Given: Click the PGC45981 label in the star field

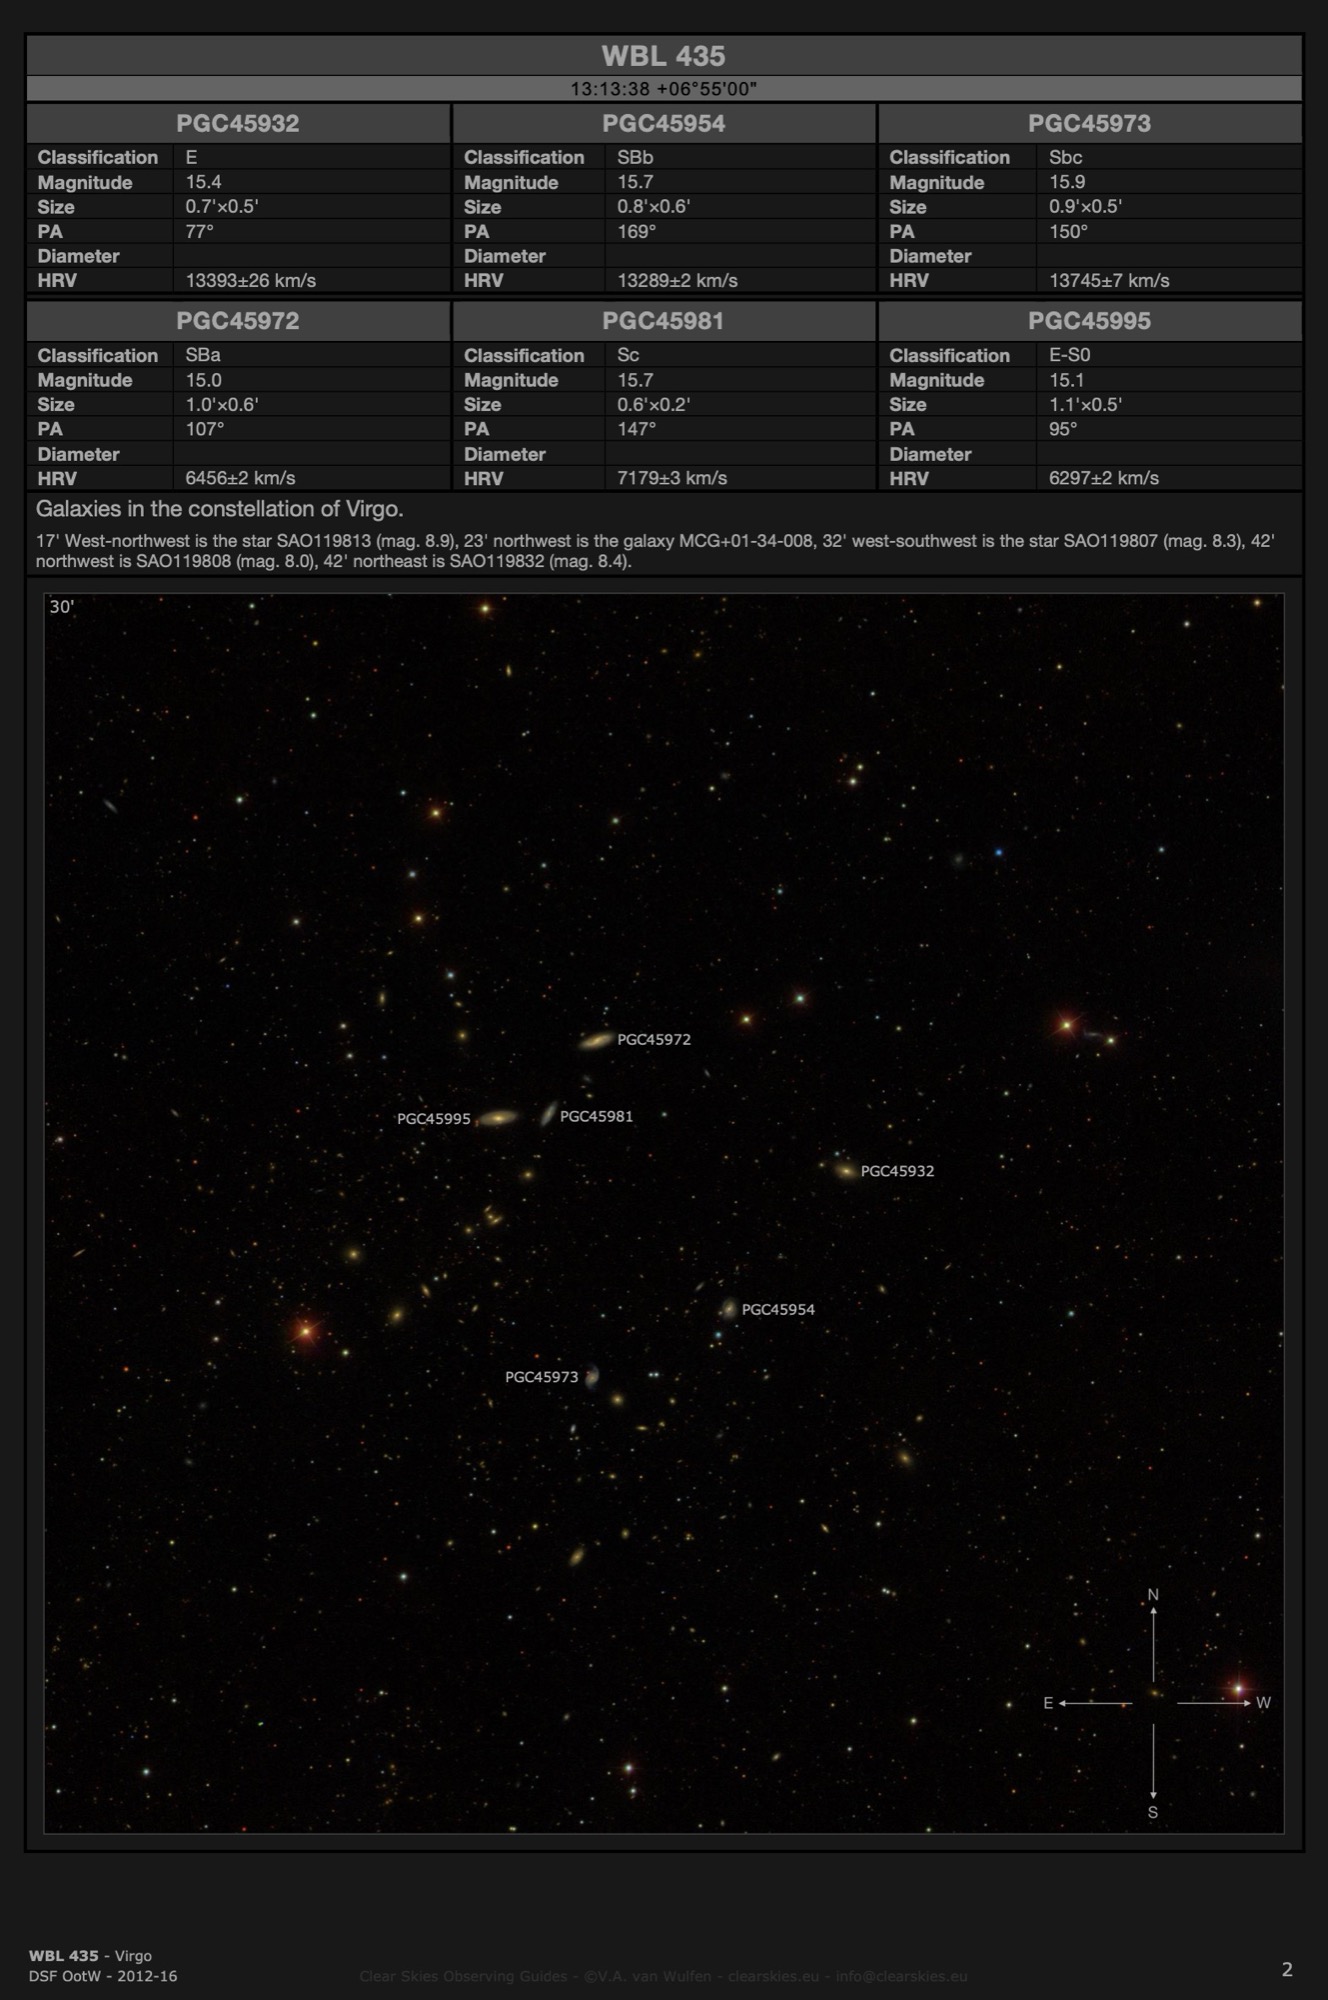Looking at the screenshot, I should [596, 1117].
